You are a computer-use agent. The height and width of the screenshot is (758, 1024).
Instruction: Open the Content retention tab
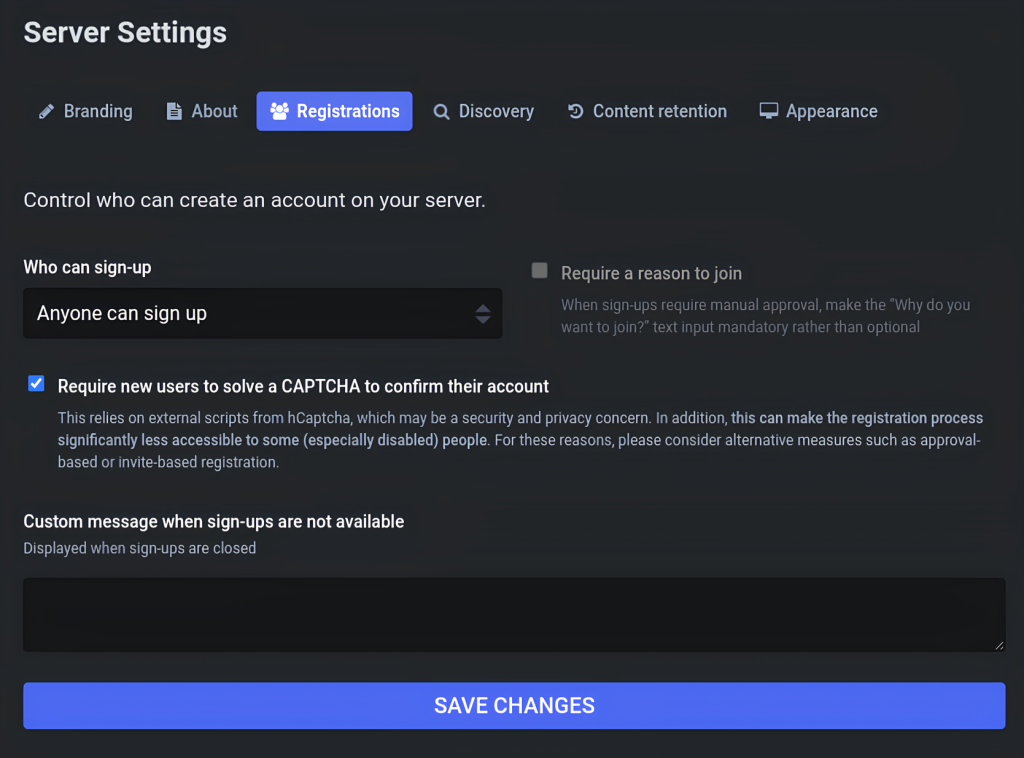coord(647,111)
